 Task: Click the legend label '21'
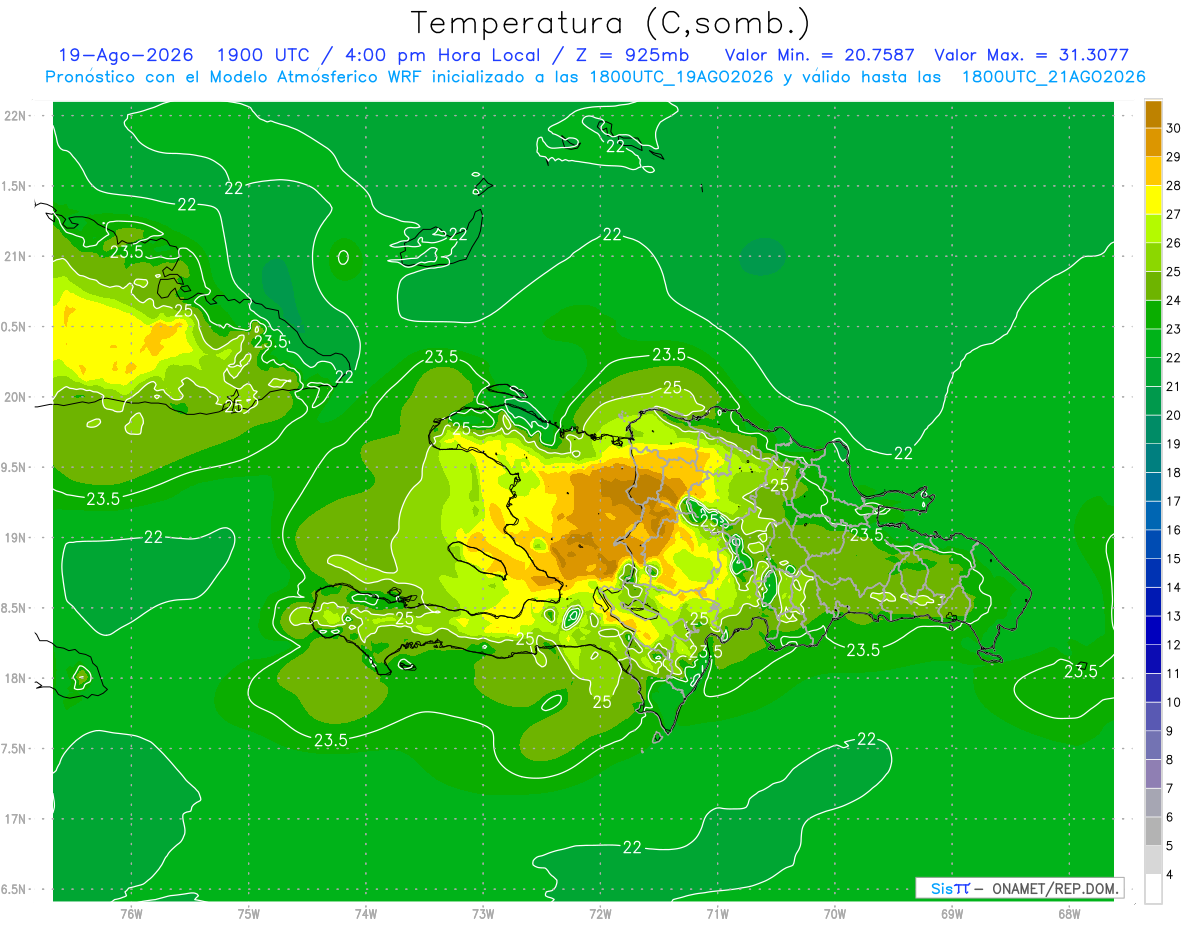[x=1174, y=387]
